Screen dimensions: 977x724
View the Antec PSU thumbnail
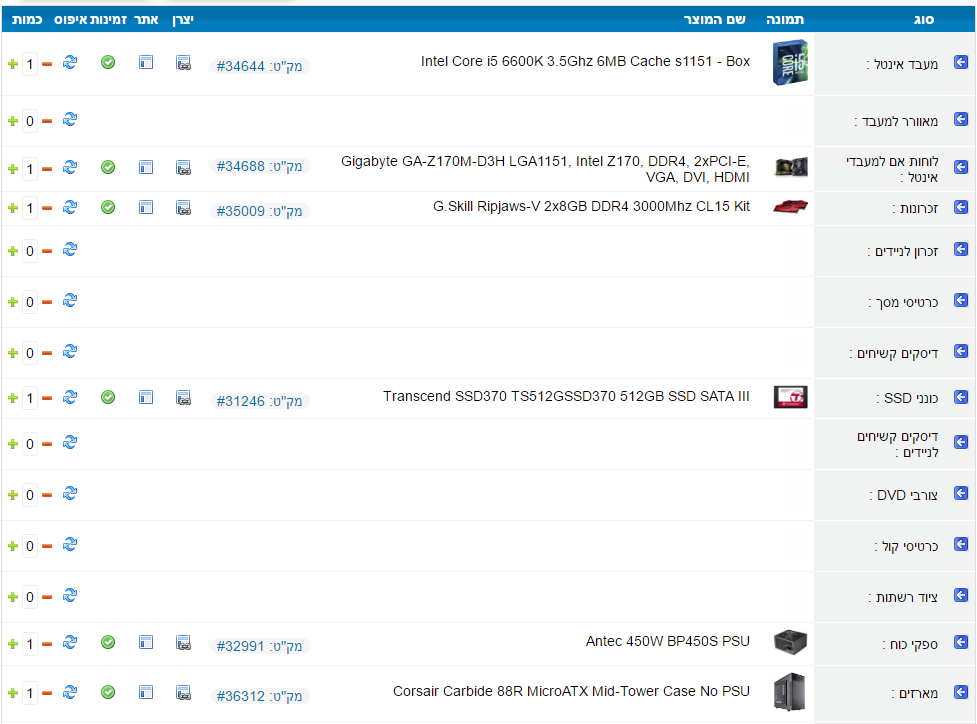click(x=790, y=642)
